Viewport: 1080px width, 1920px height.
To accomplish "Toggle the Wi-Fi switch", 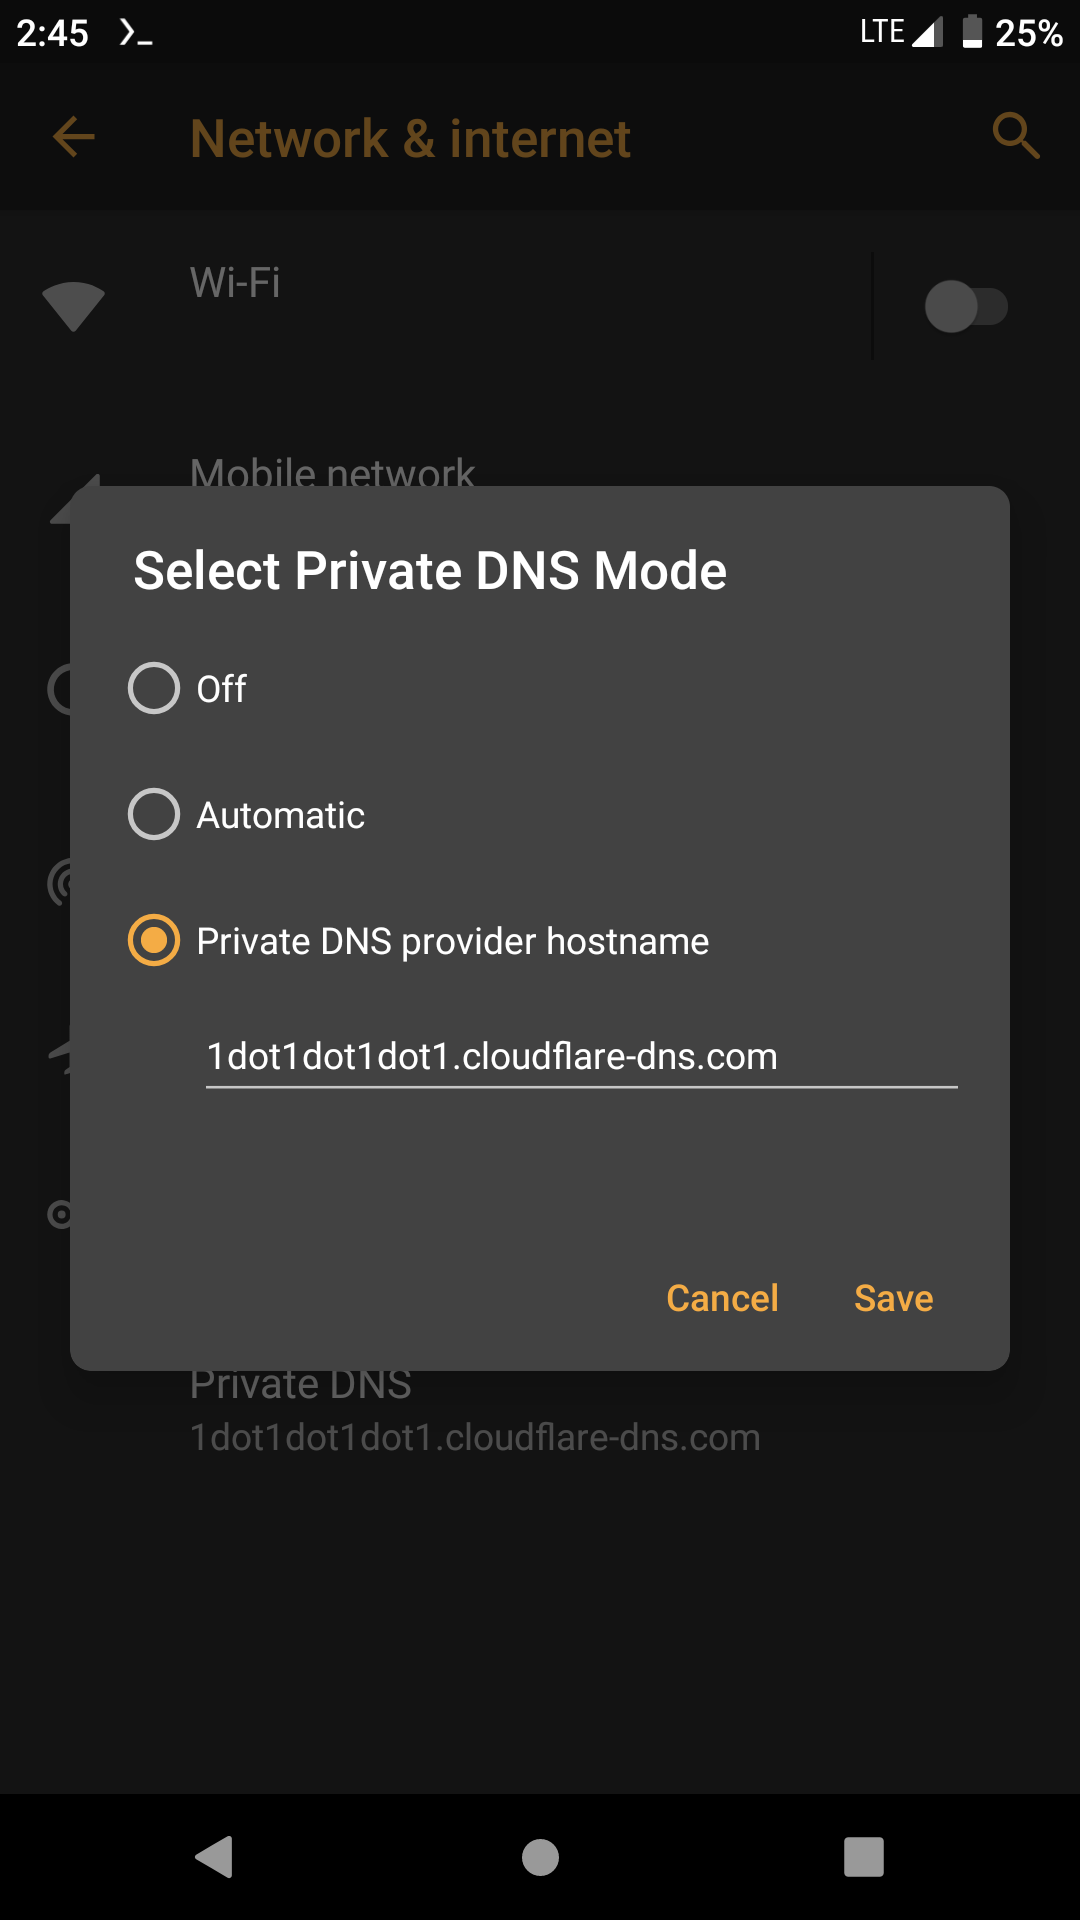I will point(966,306).
